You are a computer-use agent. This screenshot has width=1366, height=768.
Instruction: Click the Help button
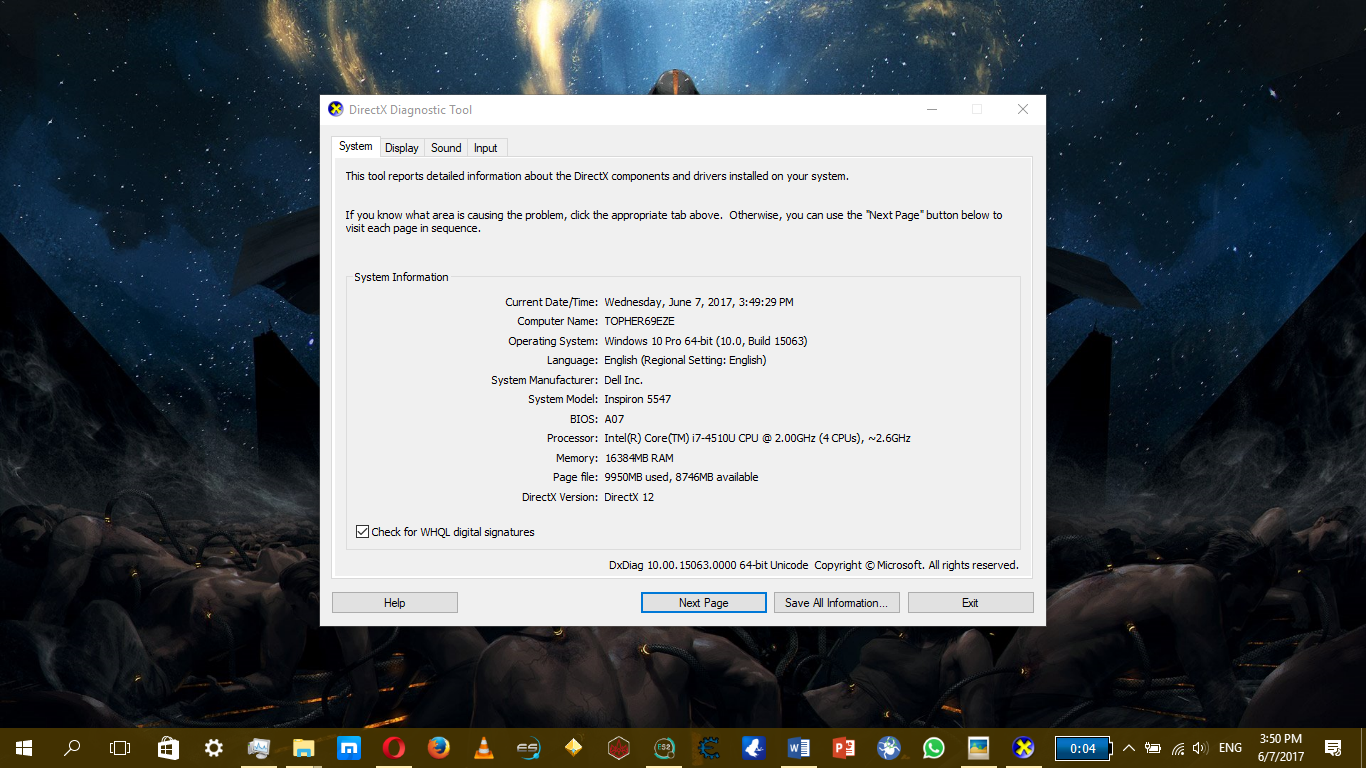395,603
